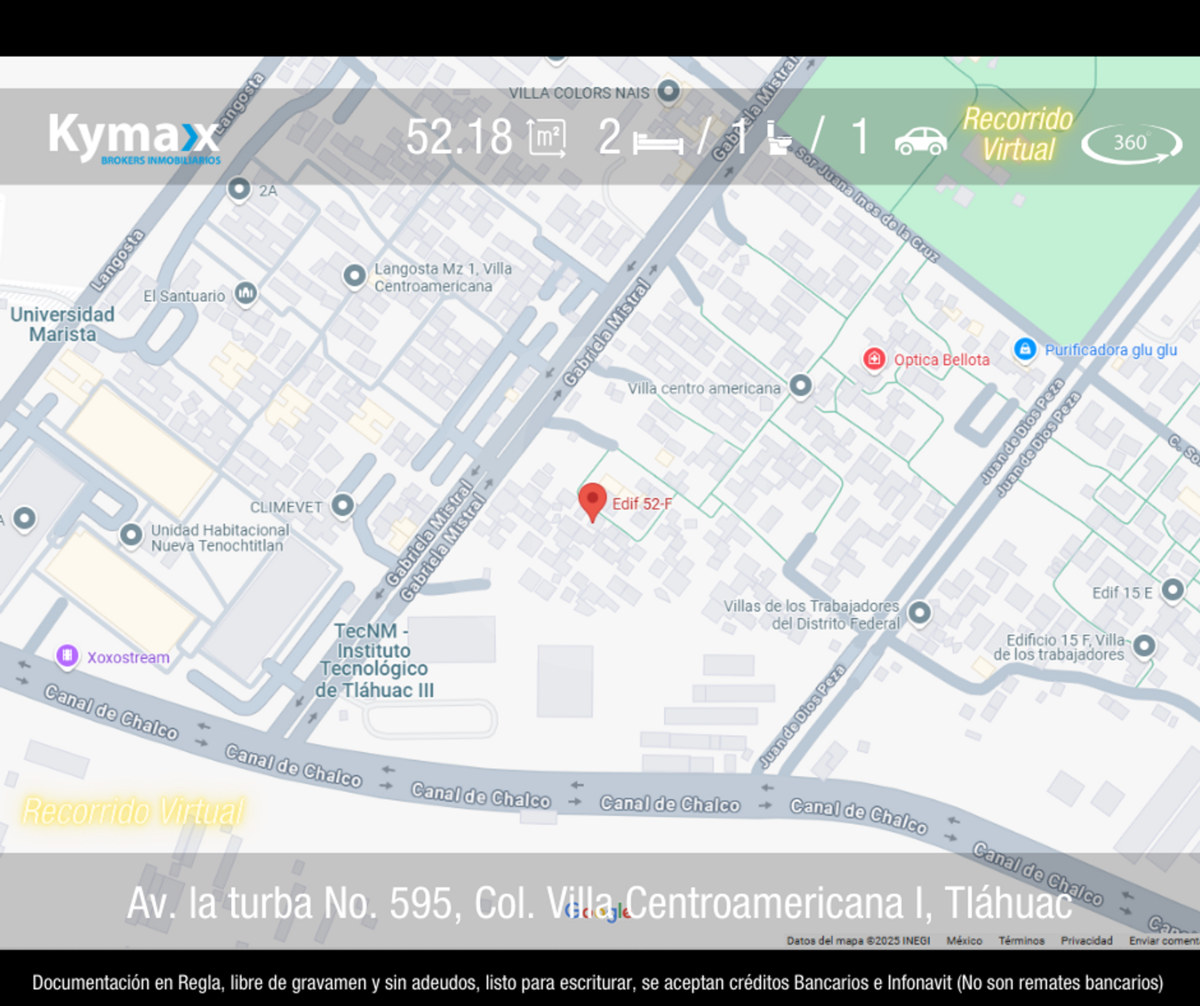
Task: Click the 52.18 area value
Action: (x=459, y=138)
